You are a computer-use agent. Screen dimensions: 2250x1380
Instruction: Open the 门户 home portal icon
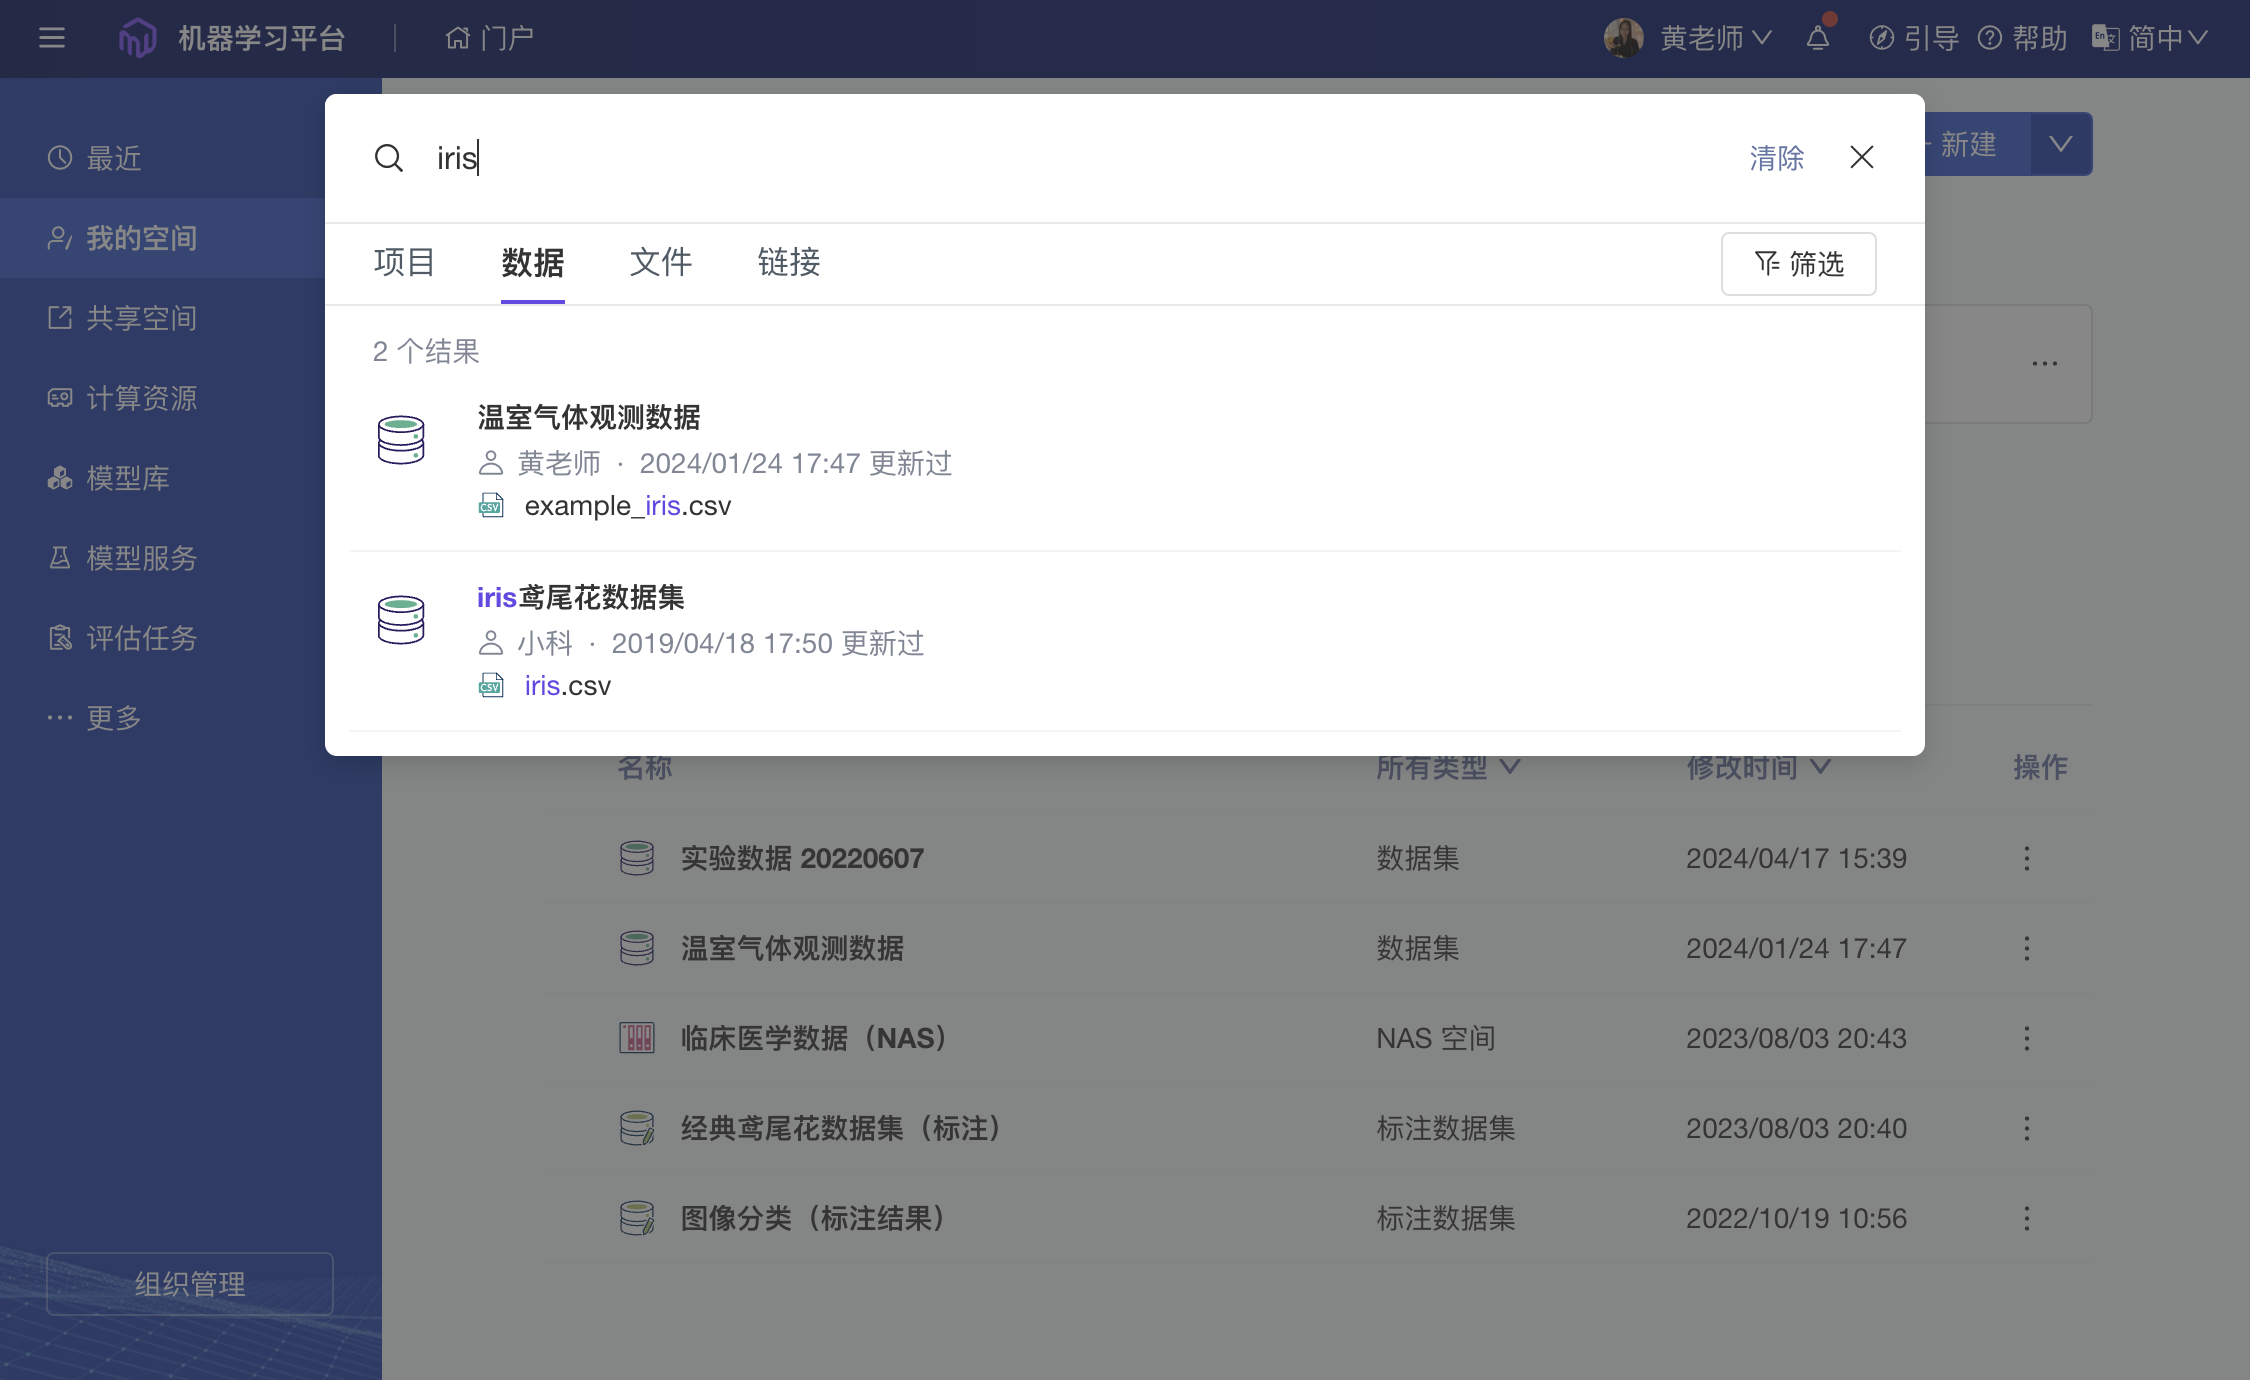click(x=458, y=38)
